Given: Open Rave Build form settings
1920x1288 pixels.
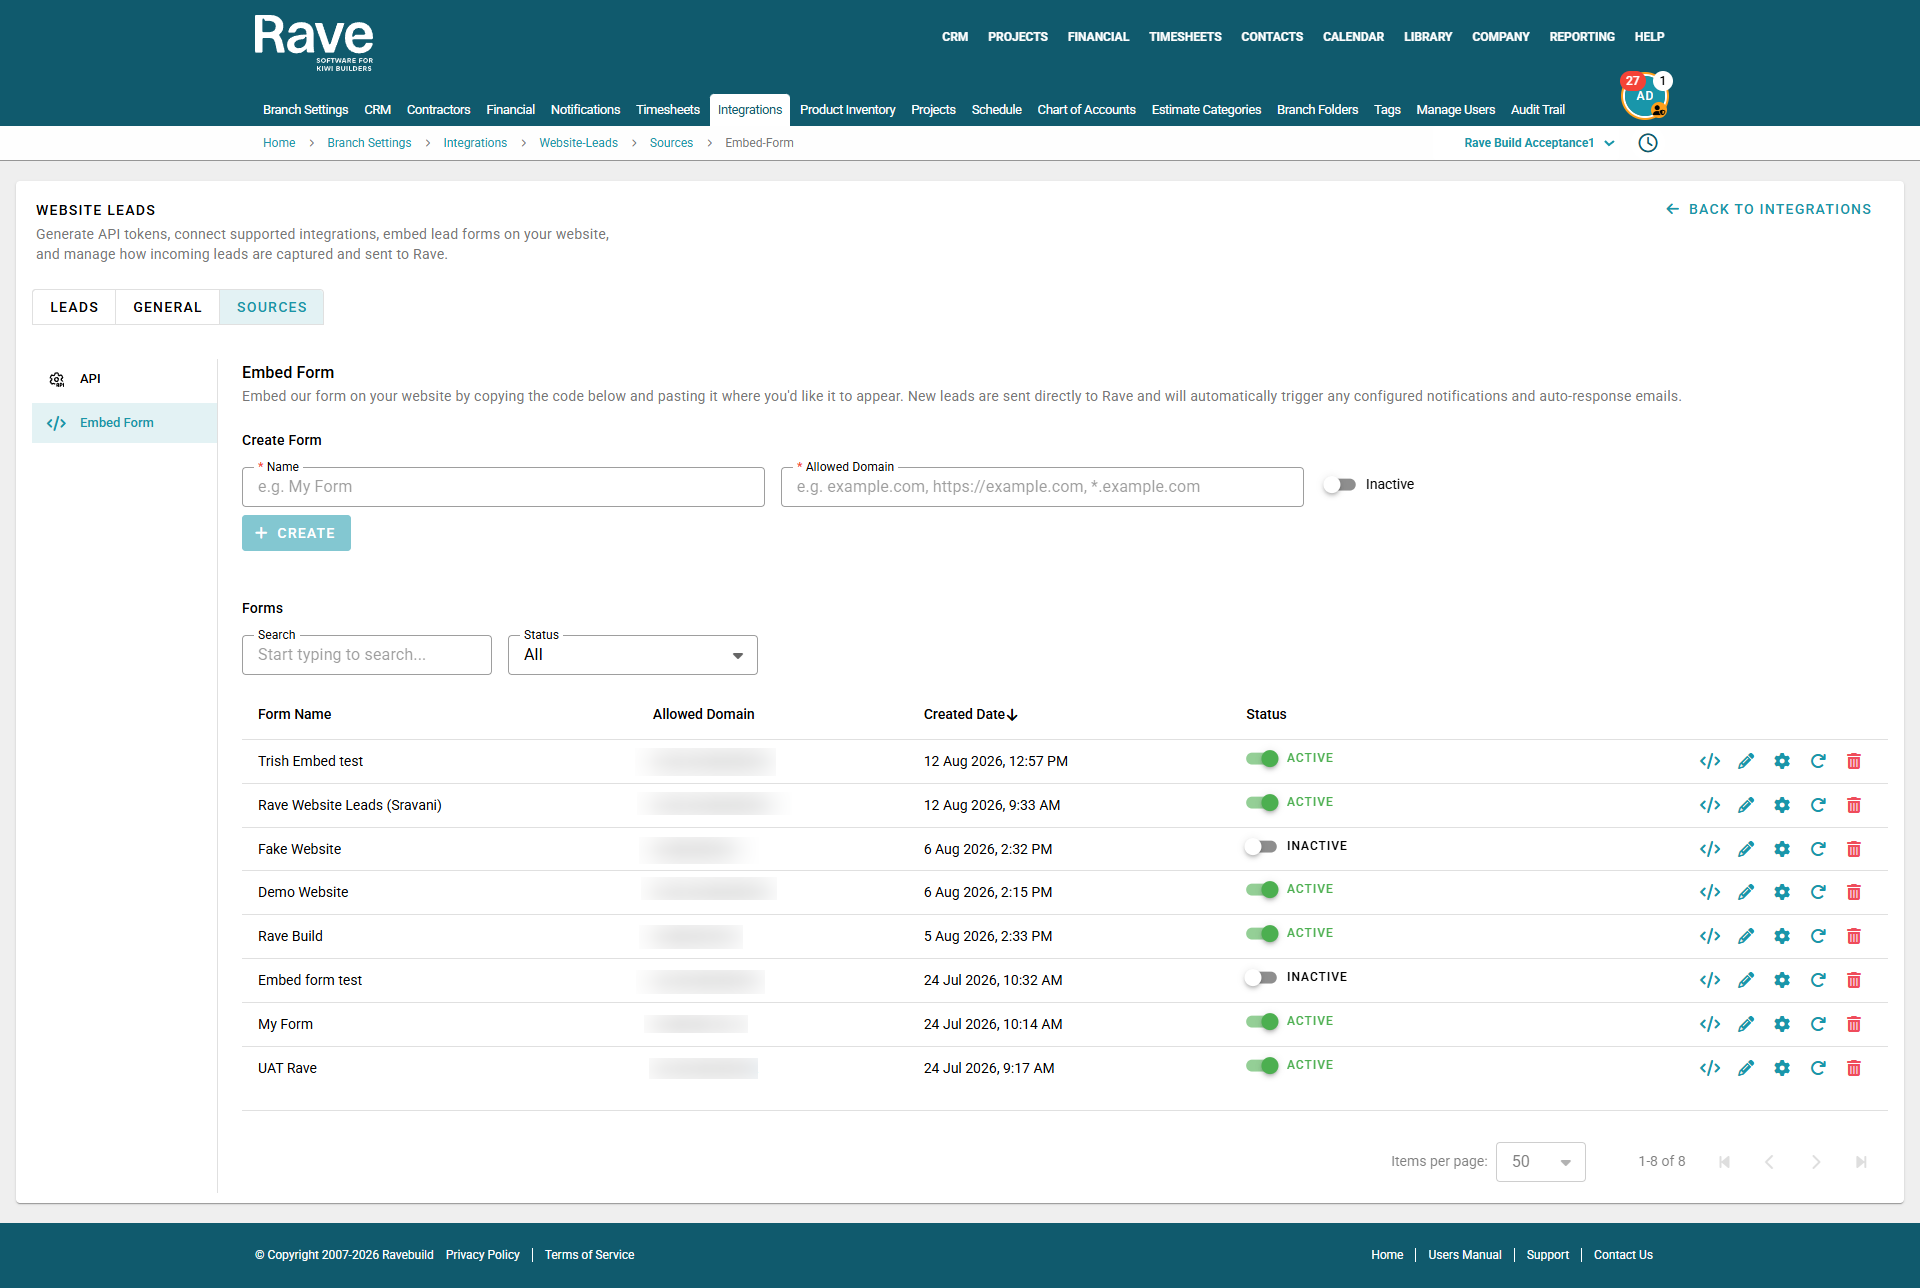Looking at the screenshot, I should coord(1782,936).
